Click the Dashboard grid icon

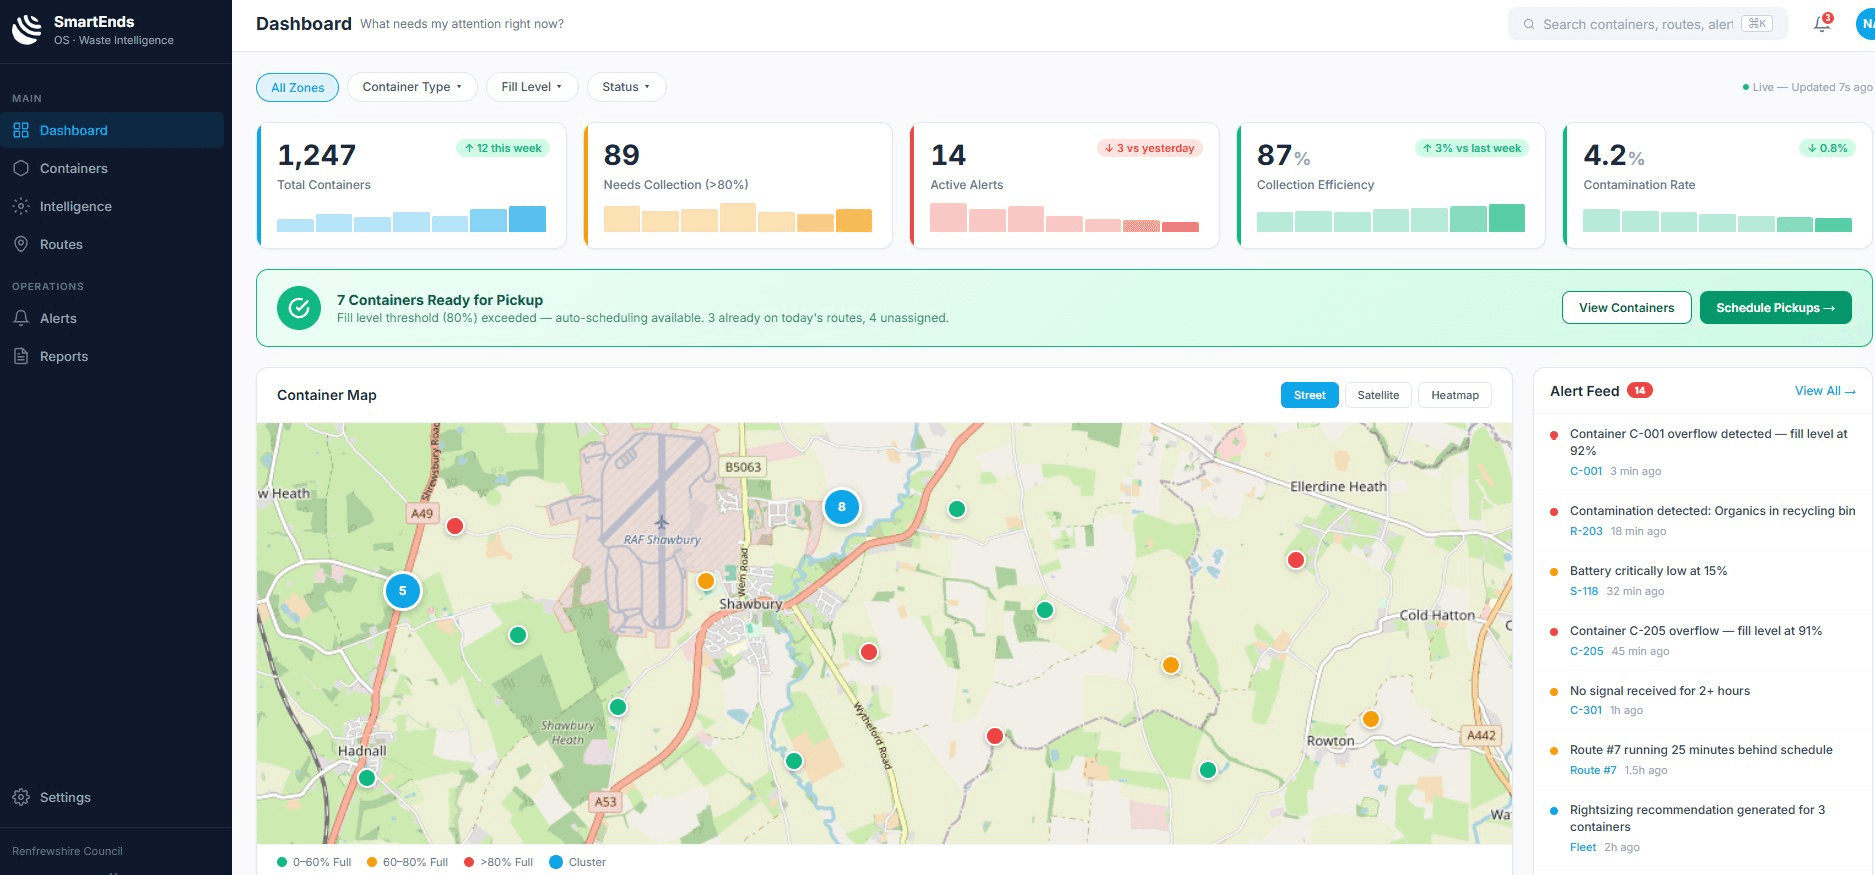[21, 130]
